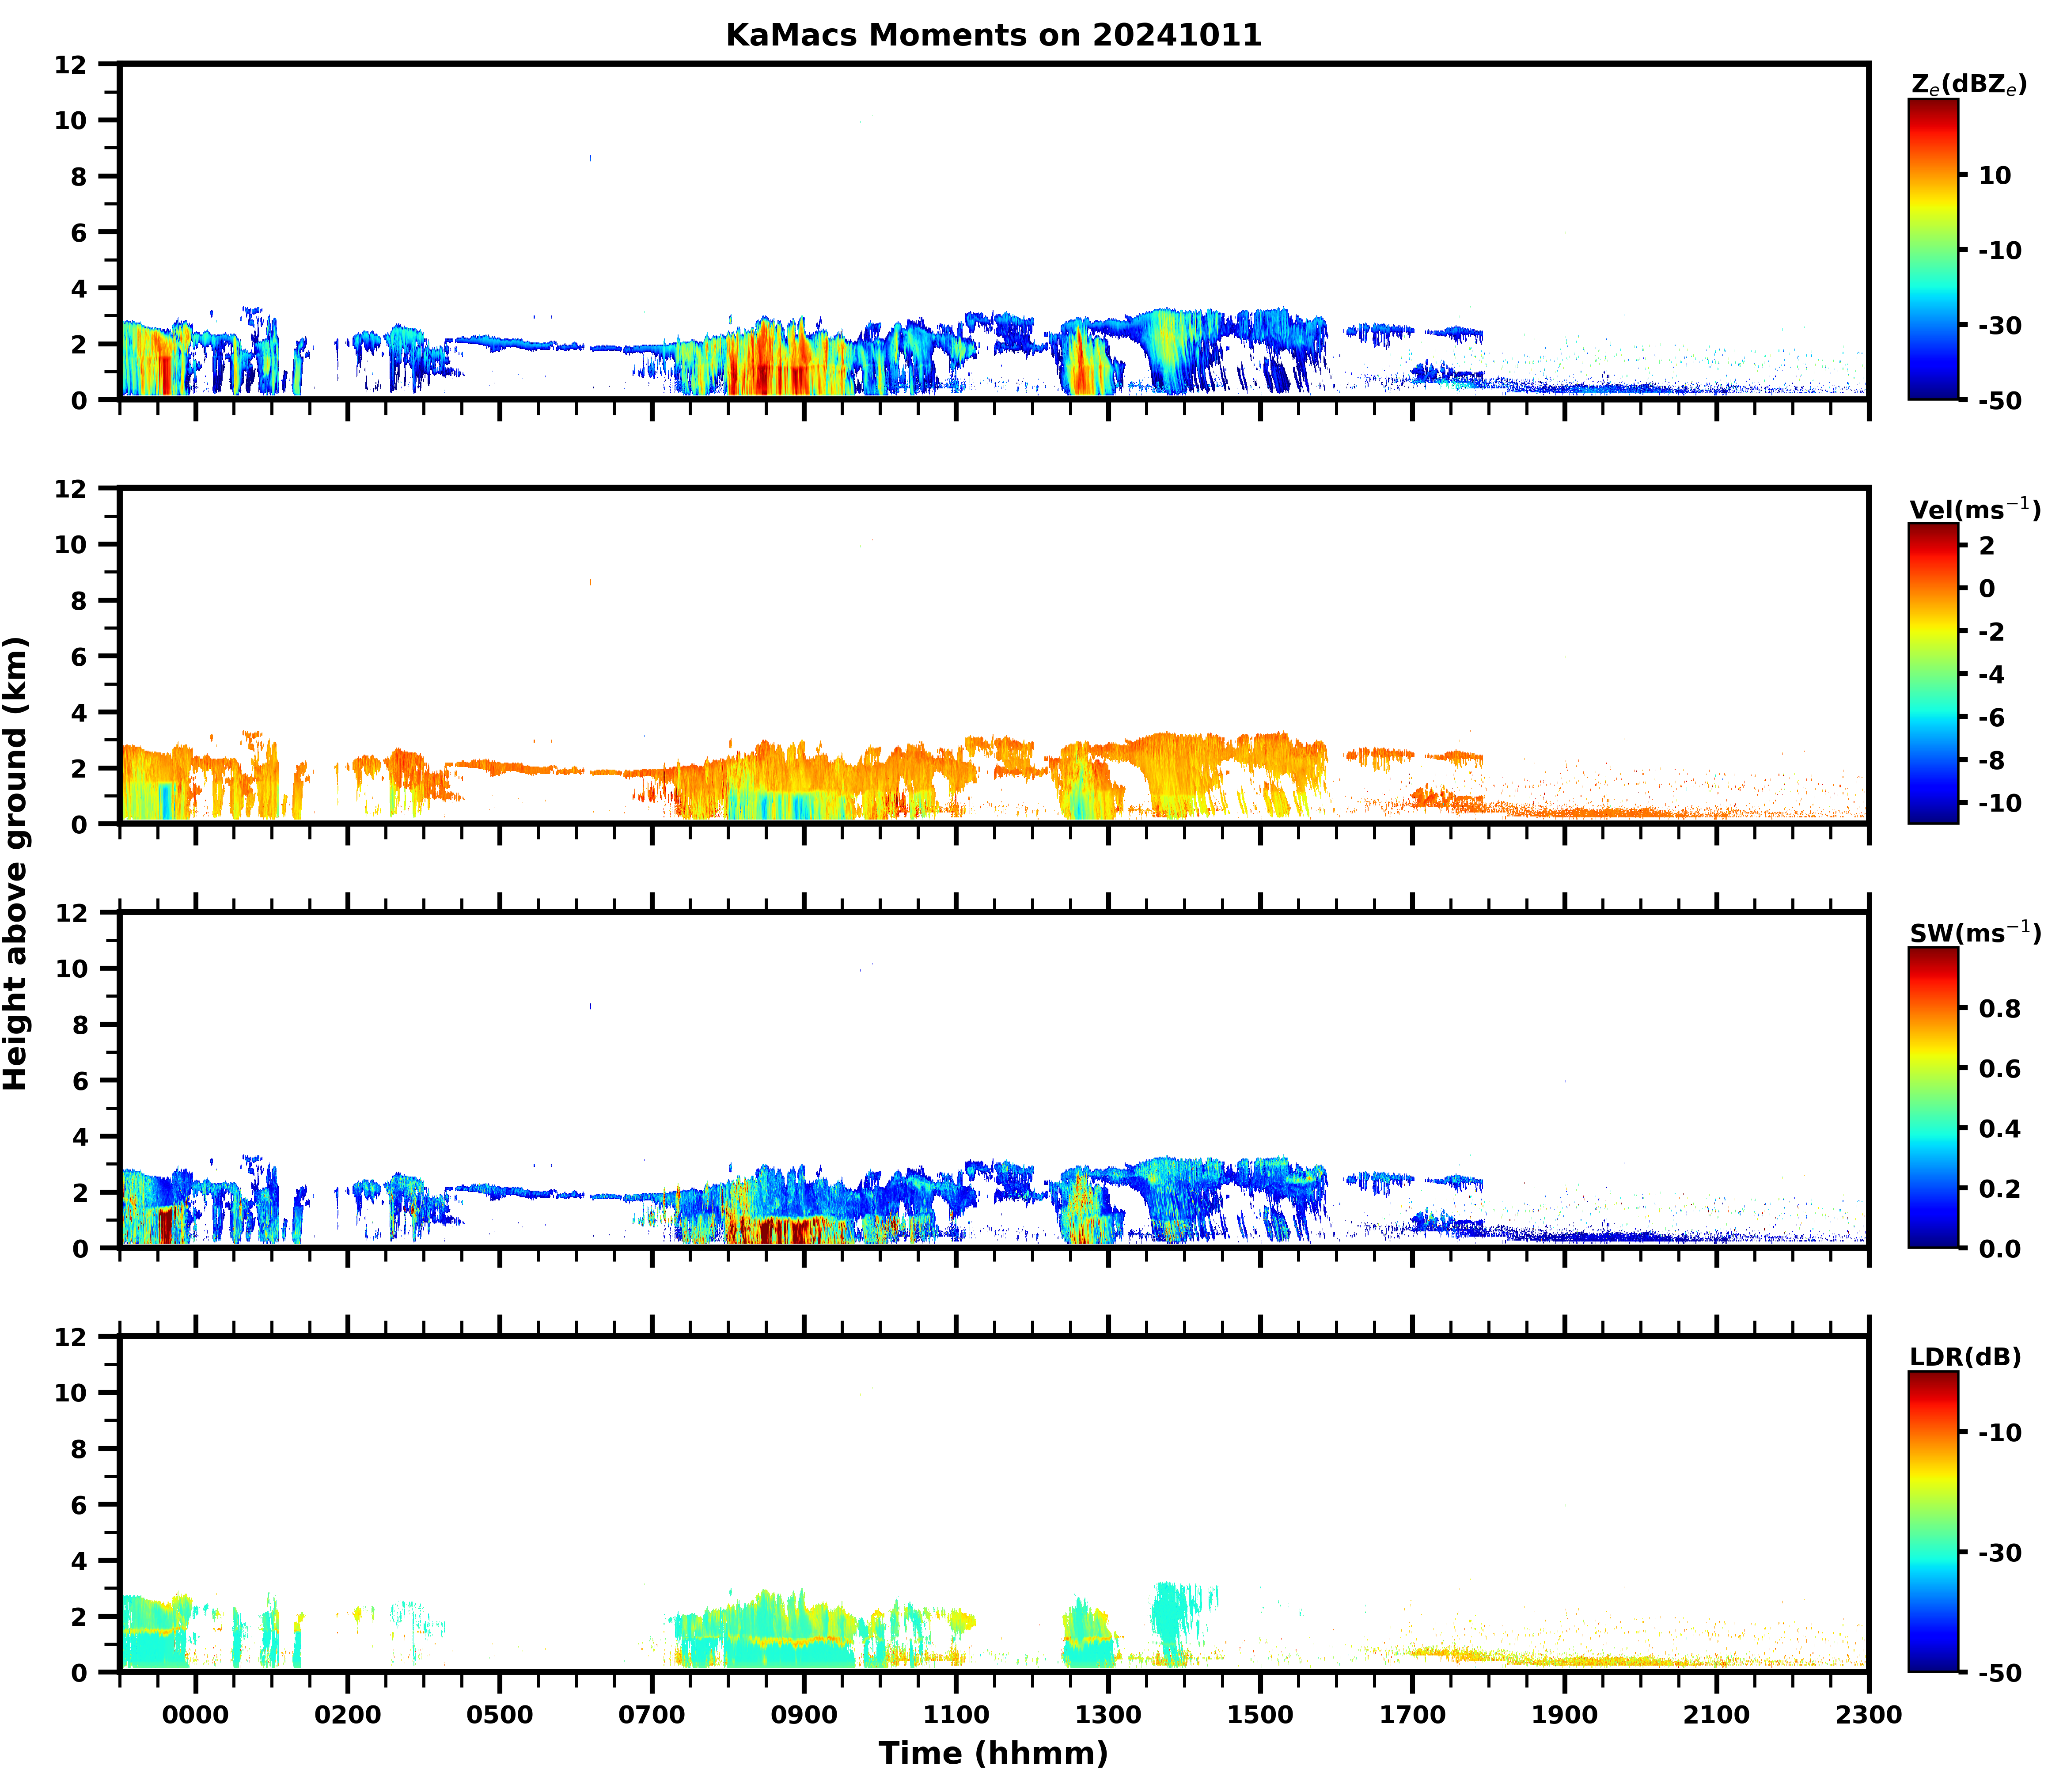The height and width of the screenshot is (1792, 2063).
Task: Click the -30 LDR colorbar tick value
Action: click(x=2000, y=1553)
